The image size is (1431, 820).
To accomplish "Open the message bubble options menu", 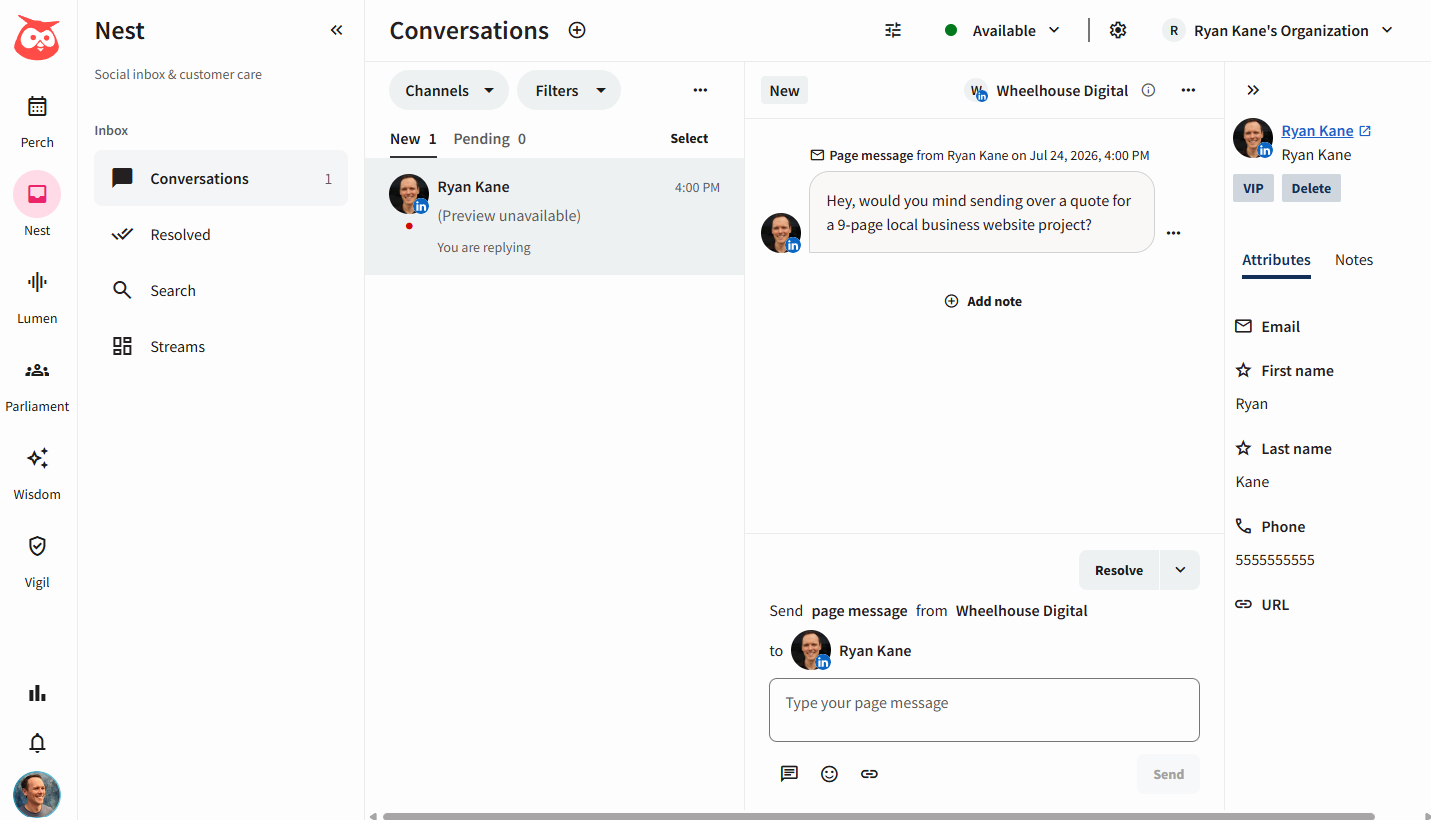I will tap(1173, 233).
